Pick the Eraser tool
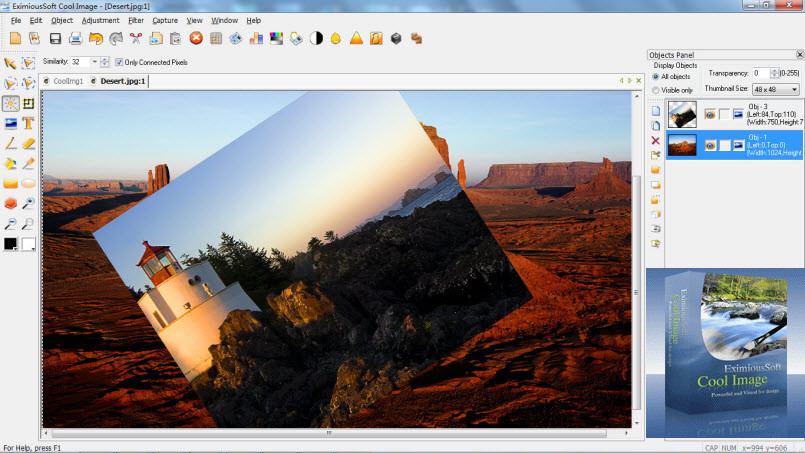 coord(28,144)
